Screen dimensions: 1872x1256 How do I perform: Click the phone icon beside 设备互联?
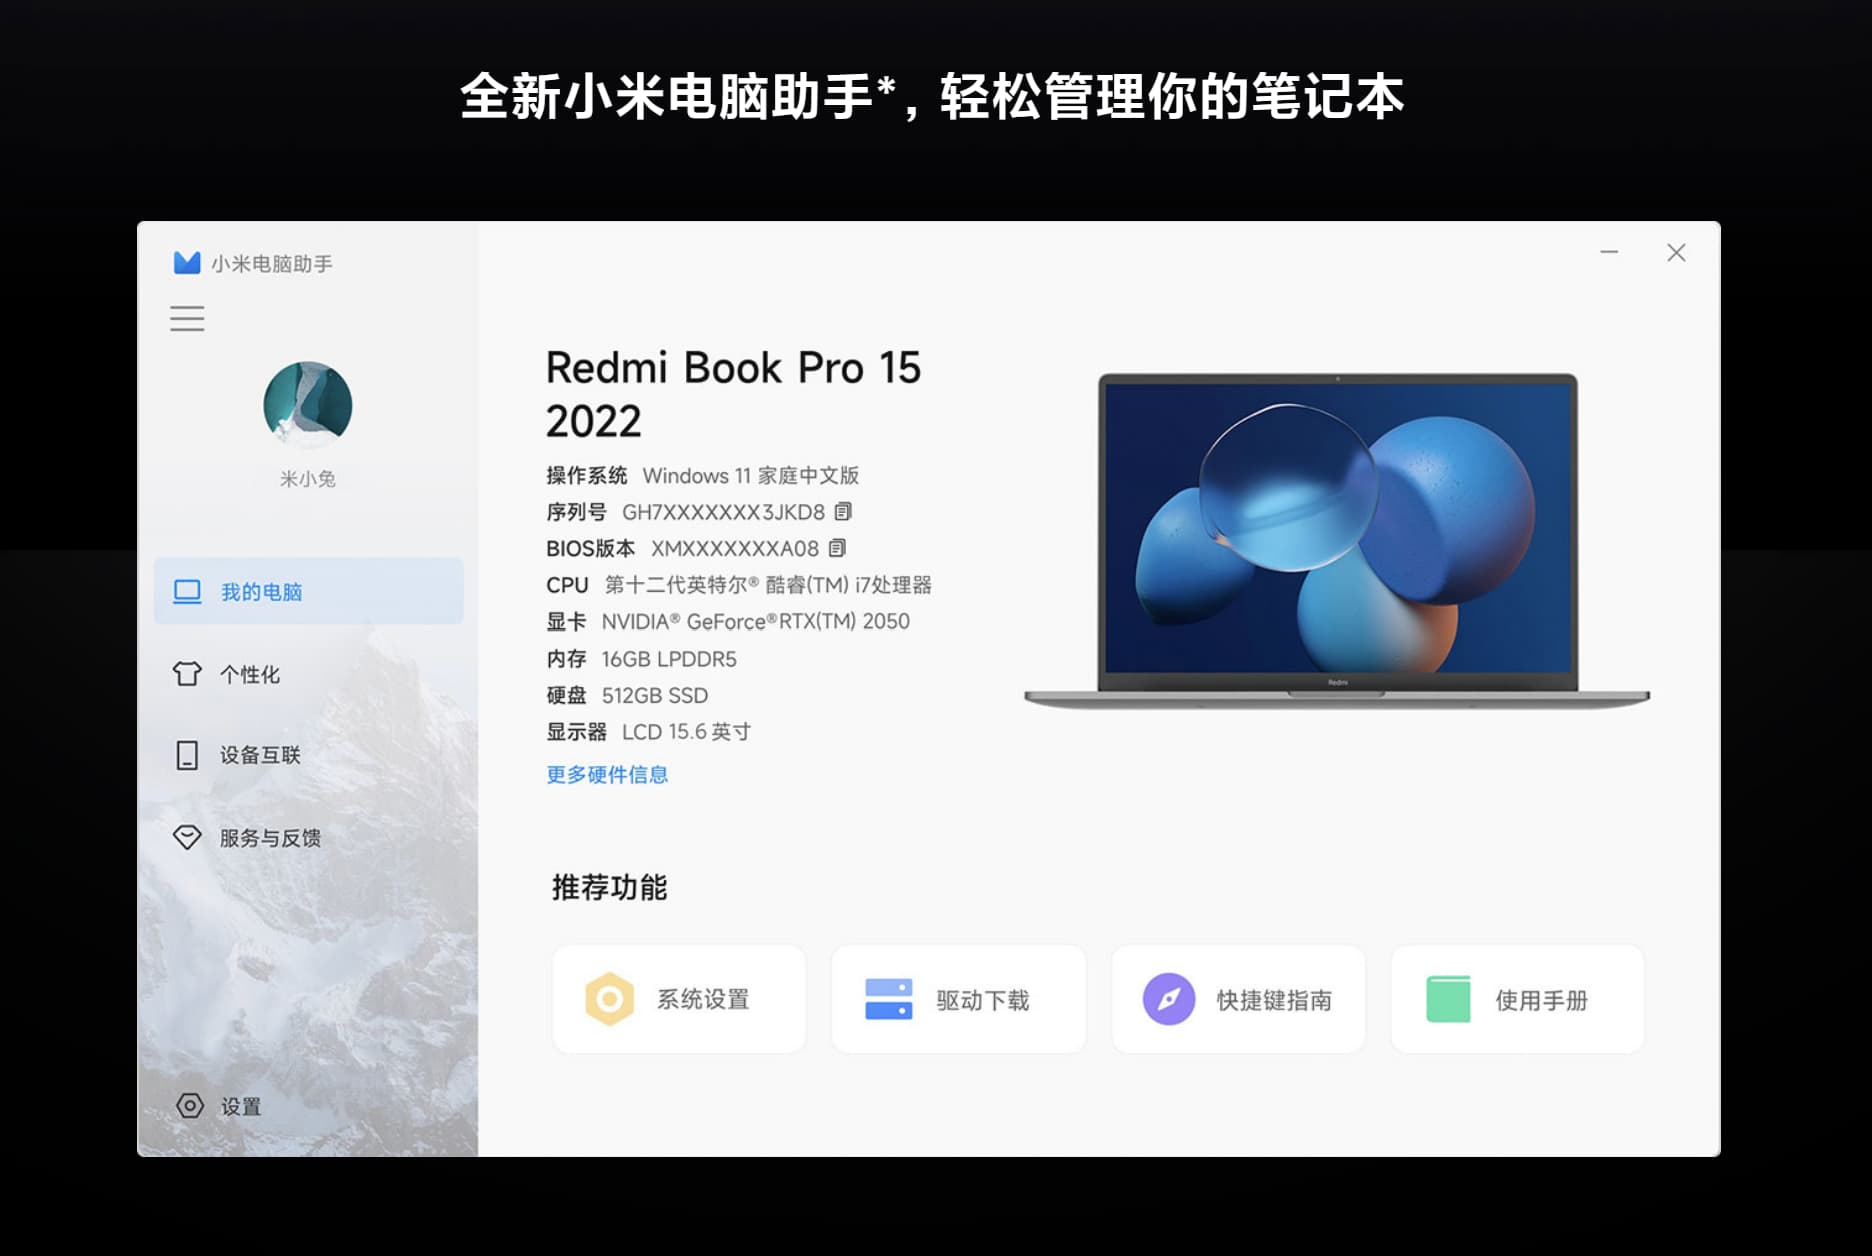click(x=187, y=755)
